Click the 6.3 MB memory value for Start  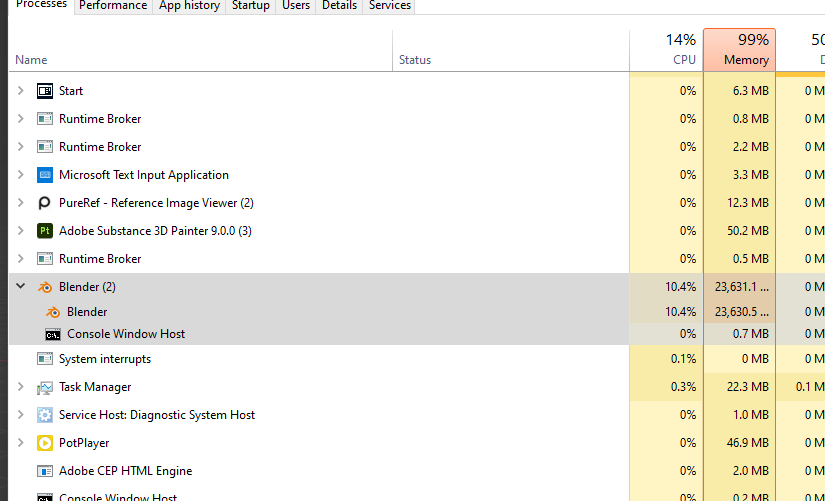(x=751, y=91)
